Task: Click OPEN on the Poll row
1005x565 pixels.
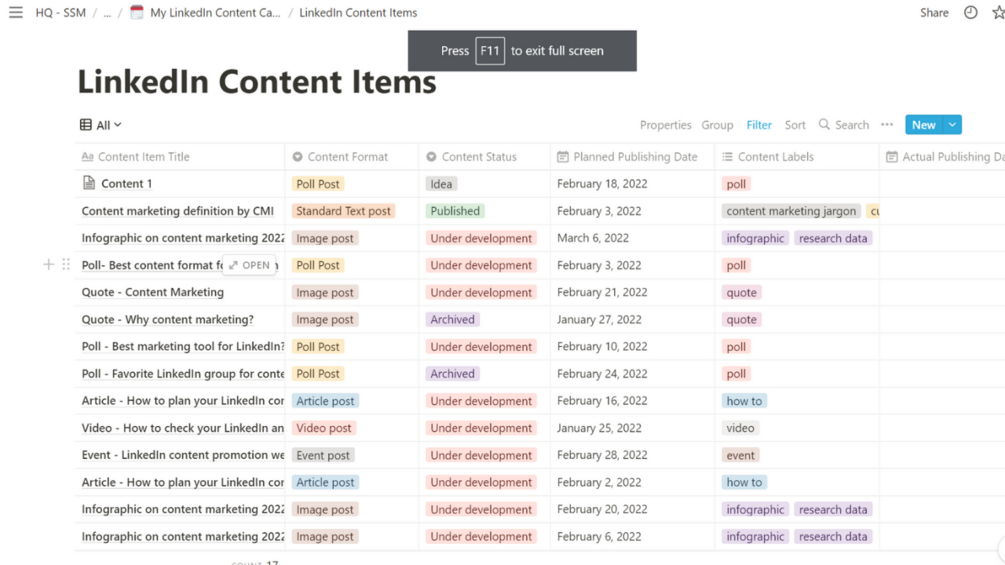Action: [x=250, y=265]
